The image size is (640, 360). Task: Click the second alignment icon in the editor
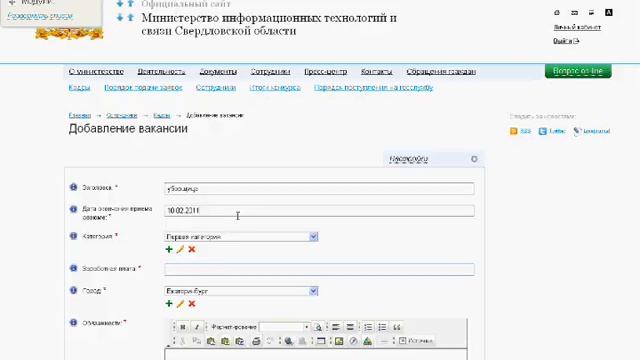point(350,327)
